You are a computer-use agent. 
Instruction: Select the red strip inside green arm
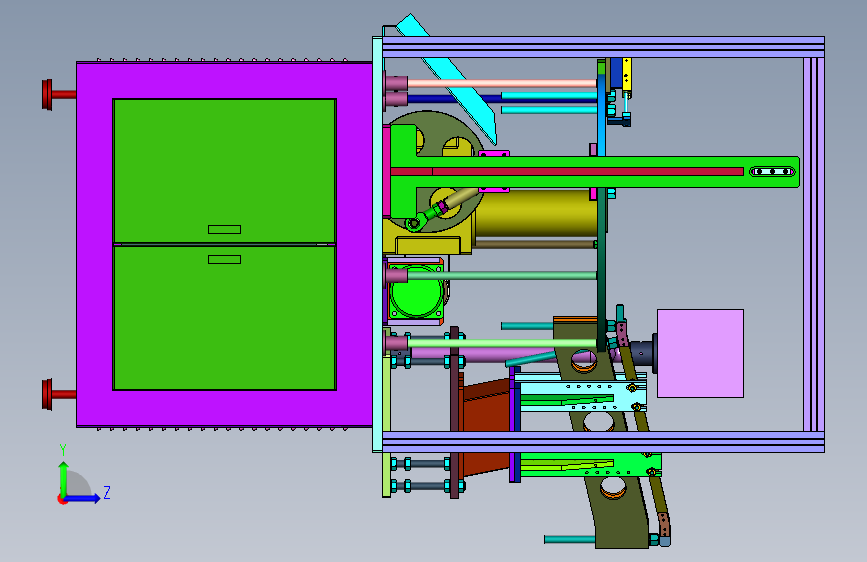point(567,171)
